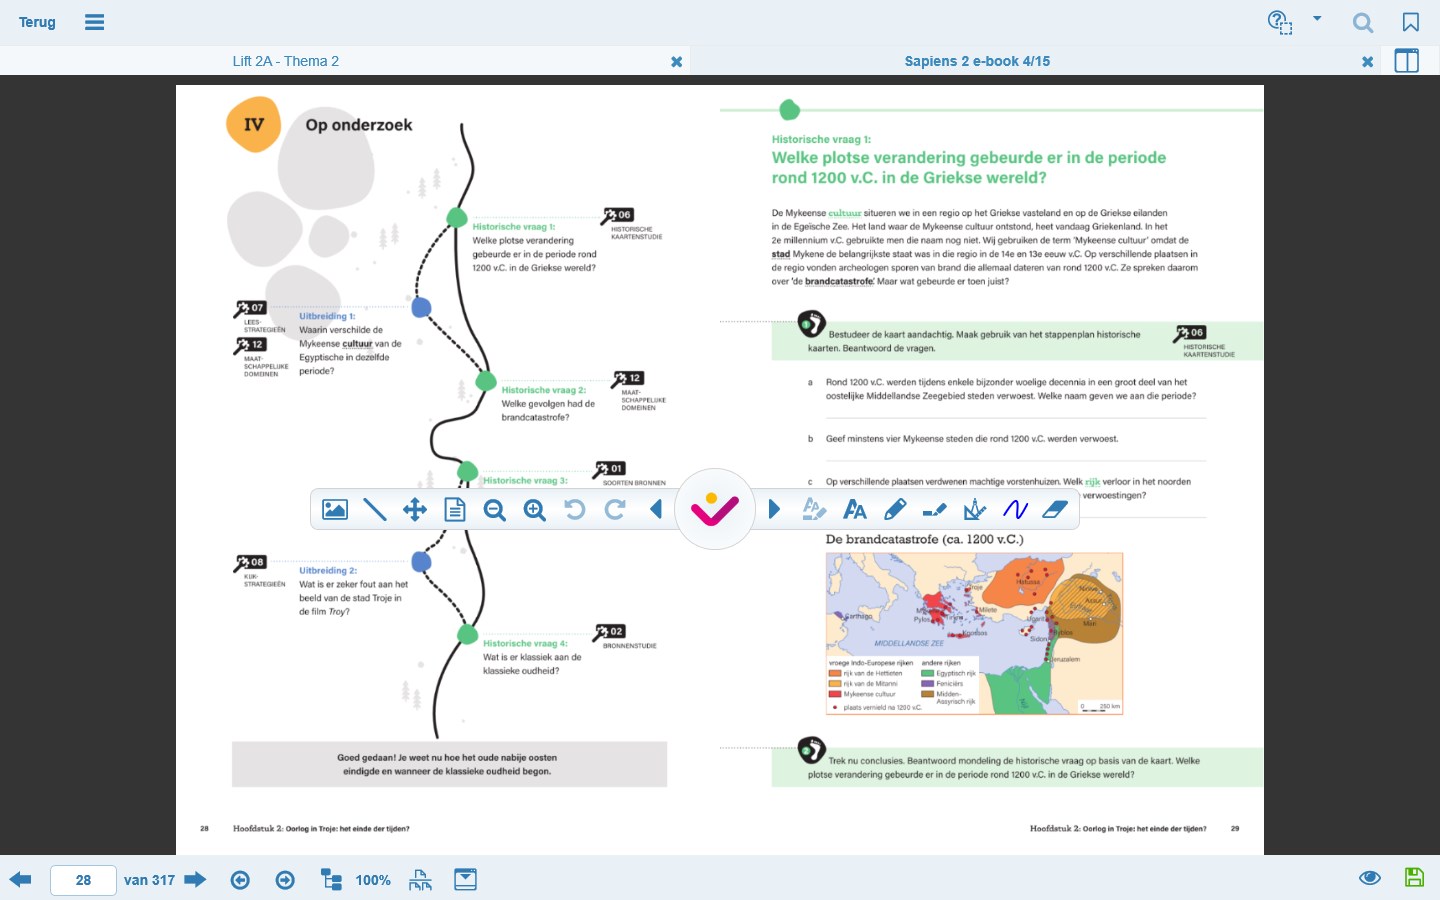Select the text highlight edit tool
The image size is (1440, 900).
point(814,510)
